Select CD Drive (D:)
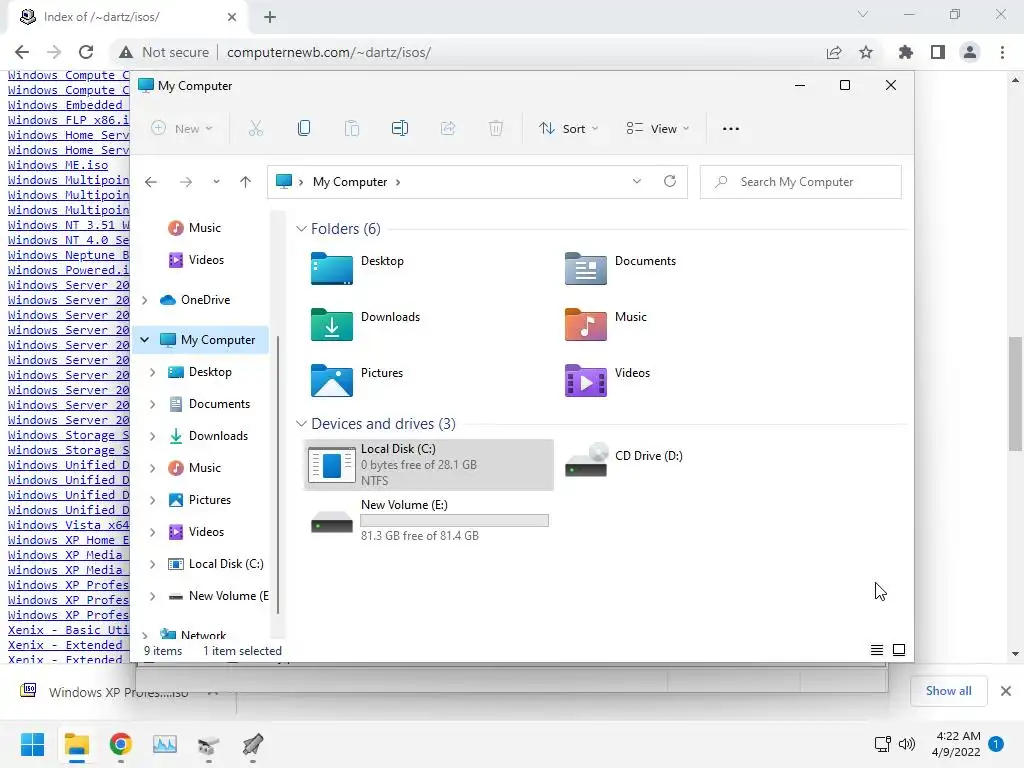This screenshot has height=768, width=1024. click(626, 460)
